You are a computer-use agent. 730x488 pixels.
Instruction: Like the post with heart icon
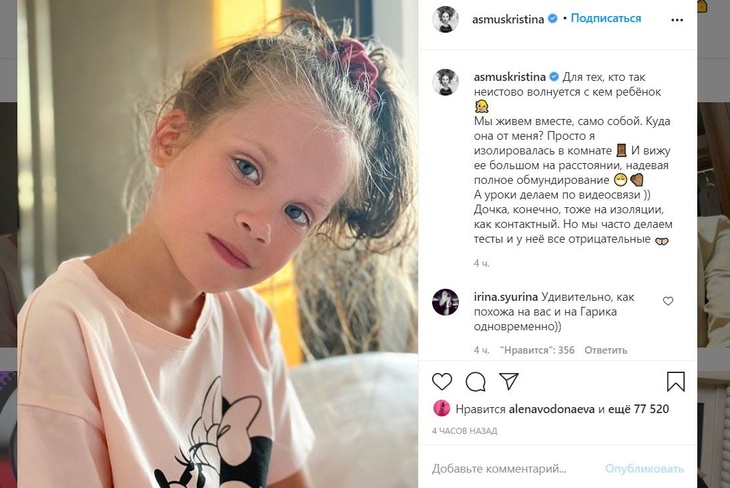(x=442, y=381)
